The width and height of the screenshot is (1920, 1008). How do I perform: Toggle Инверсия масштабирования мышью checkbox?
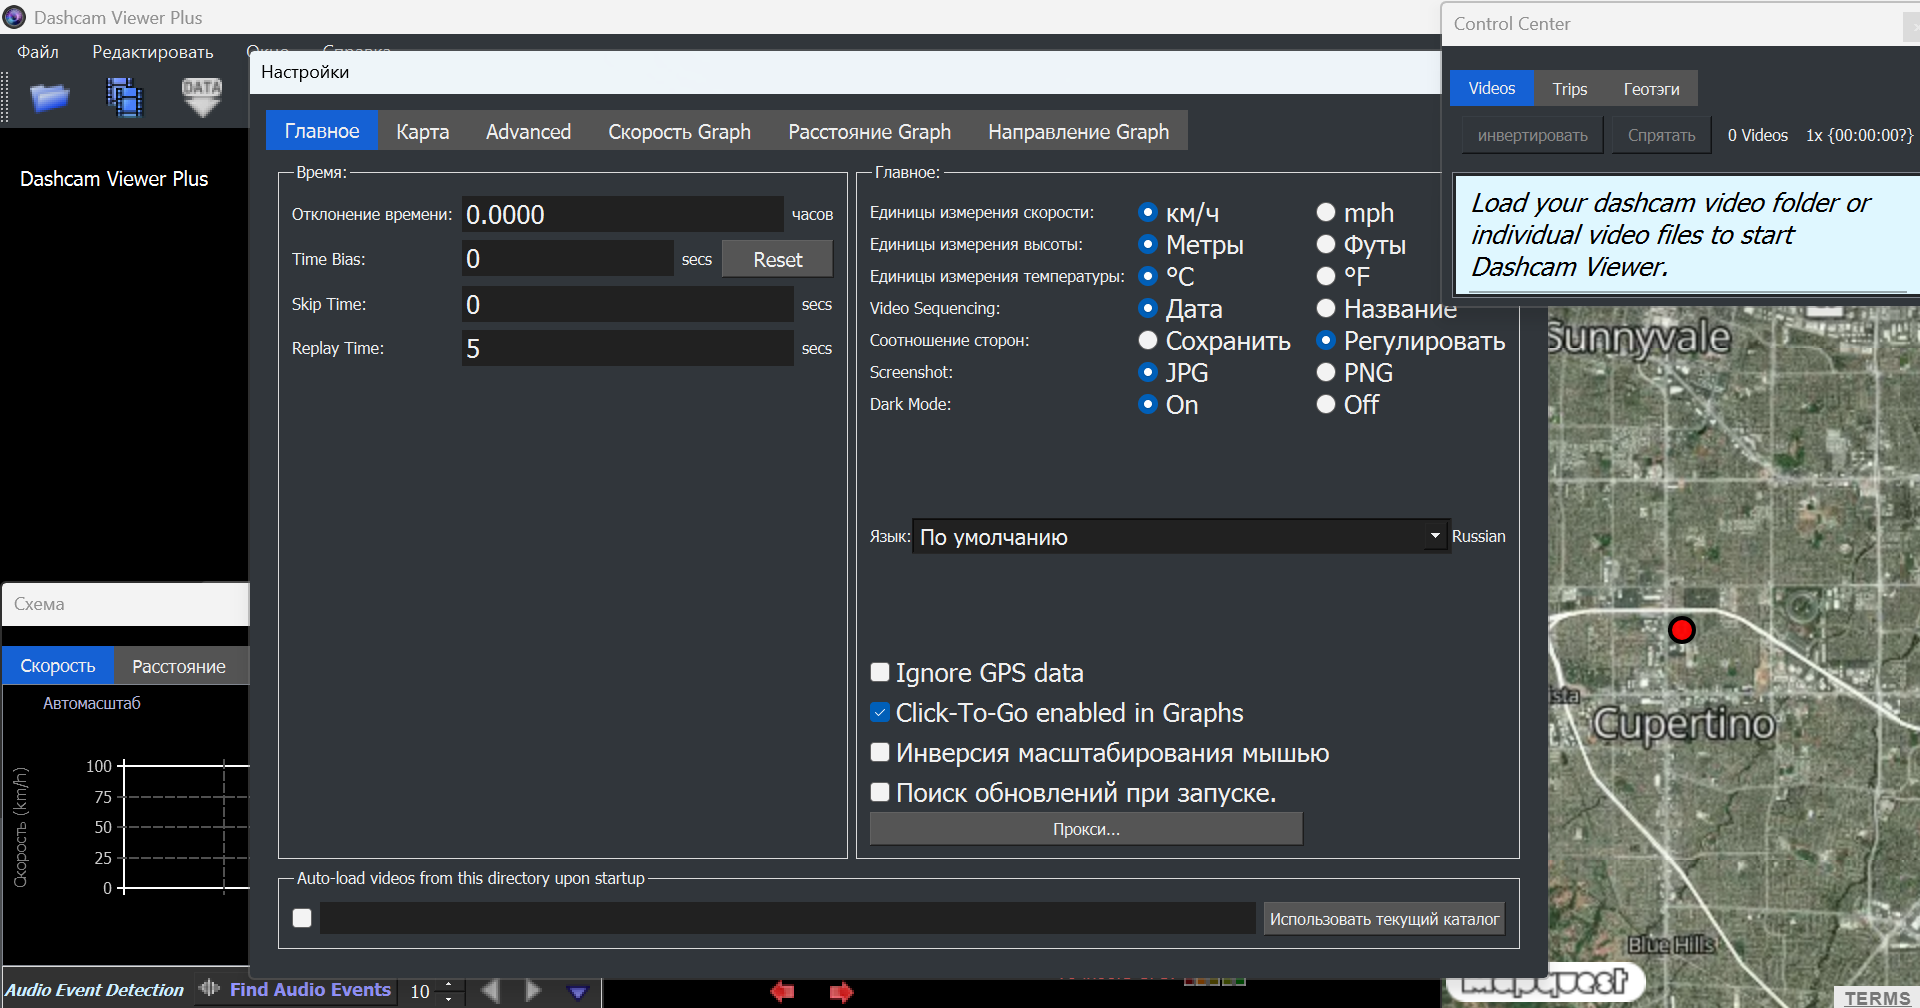point(880,752)
